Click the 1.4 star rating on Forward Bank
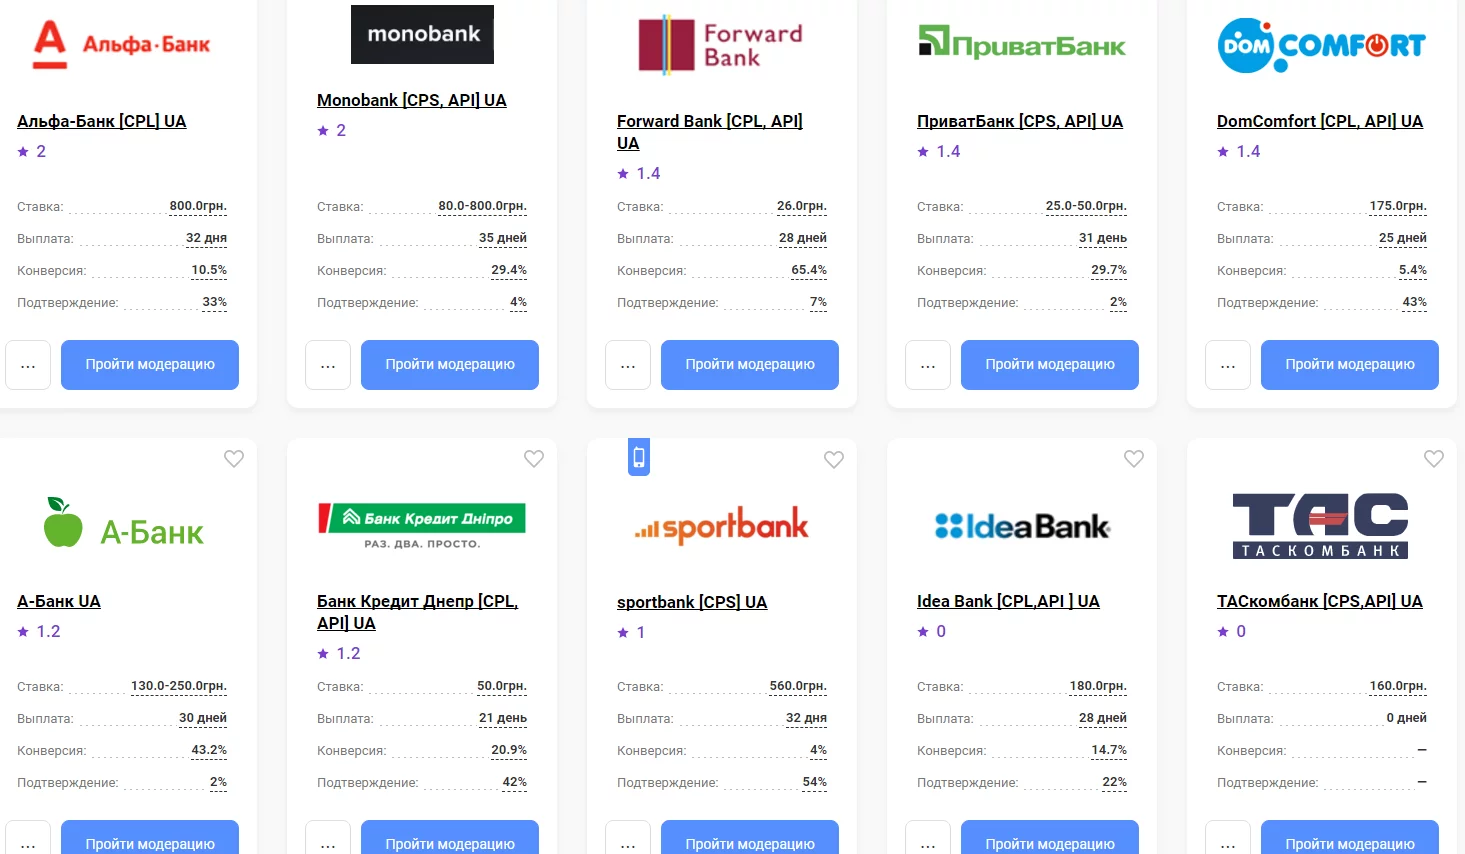Image resolution: width=1465 pixels, height=854 pixels. pyautogui.click(x=639, y=174)
